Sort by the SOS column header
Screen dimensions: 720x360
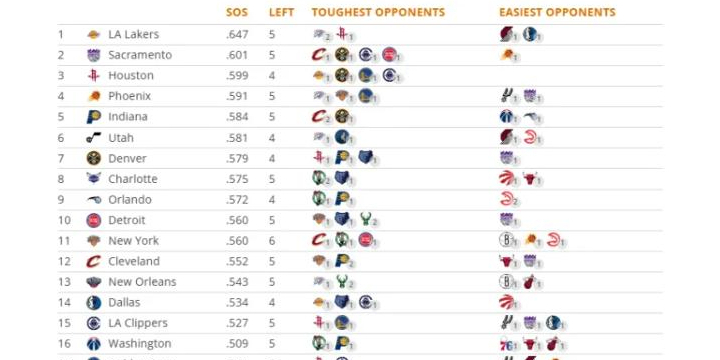tap(237, 12)
